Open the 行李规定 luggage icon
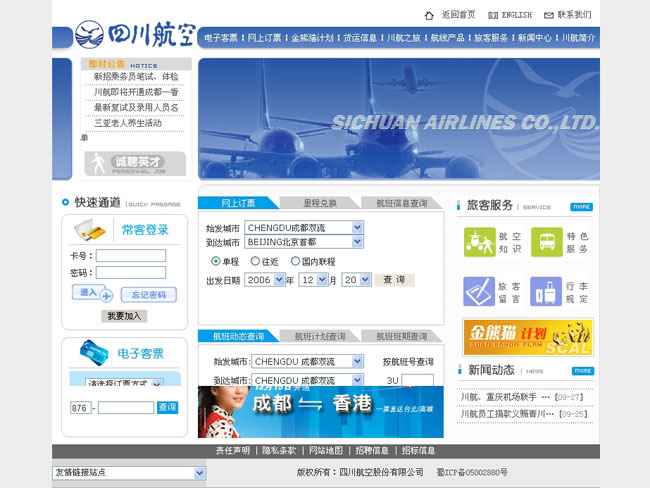Image resolution: width=650 pixels, height=488 pixels. [546, 291]
